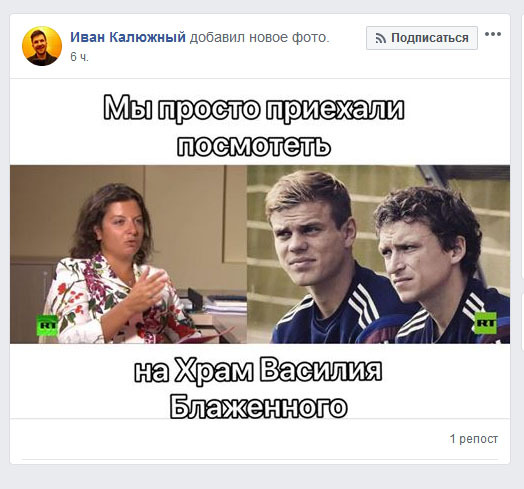Click the woman's gesturing hands in photo
The height and width of the screenshot is (489, 524).
(147, 288)
